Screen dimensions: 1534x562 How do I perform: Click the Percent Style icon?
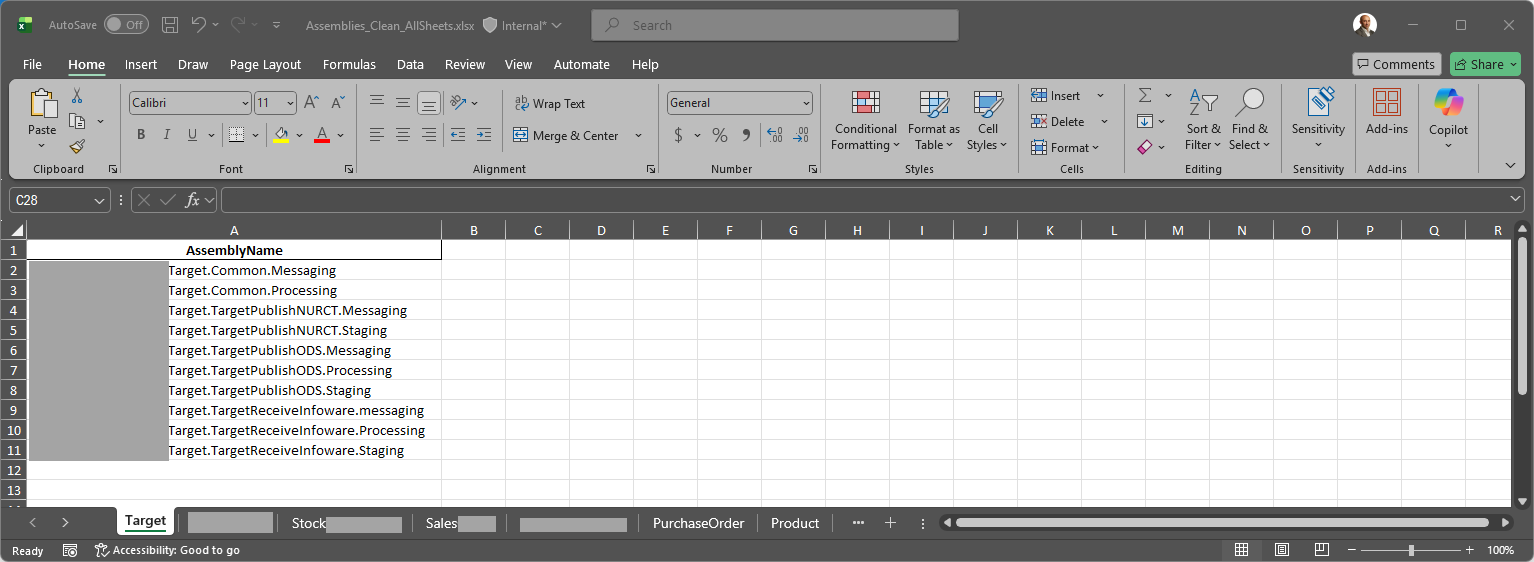point(719,135)
